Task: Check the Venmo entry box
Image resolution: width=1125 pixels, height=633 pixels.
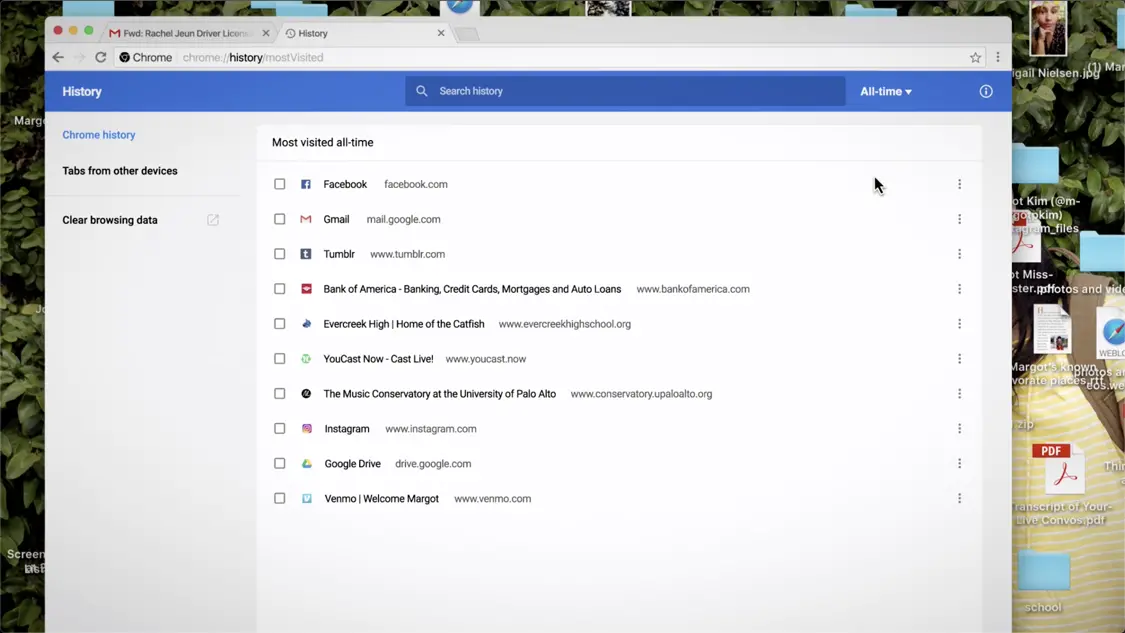Action: 280,498
